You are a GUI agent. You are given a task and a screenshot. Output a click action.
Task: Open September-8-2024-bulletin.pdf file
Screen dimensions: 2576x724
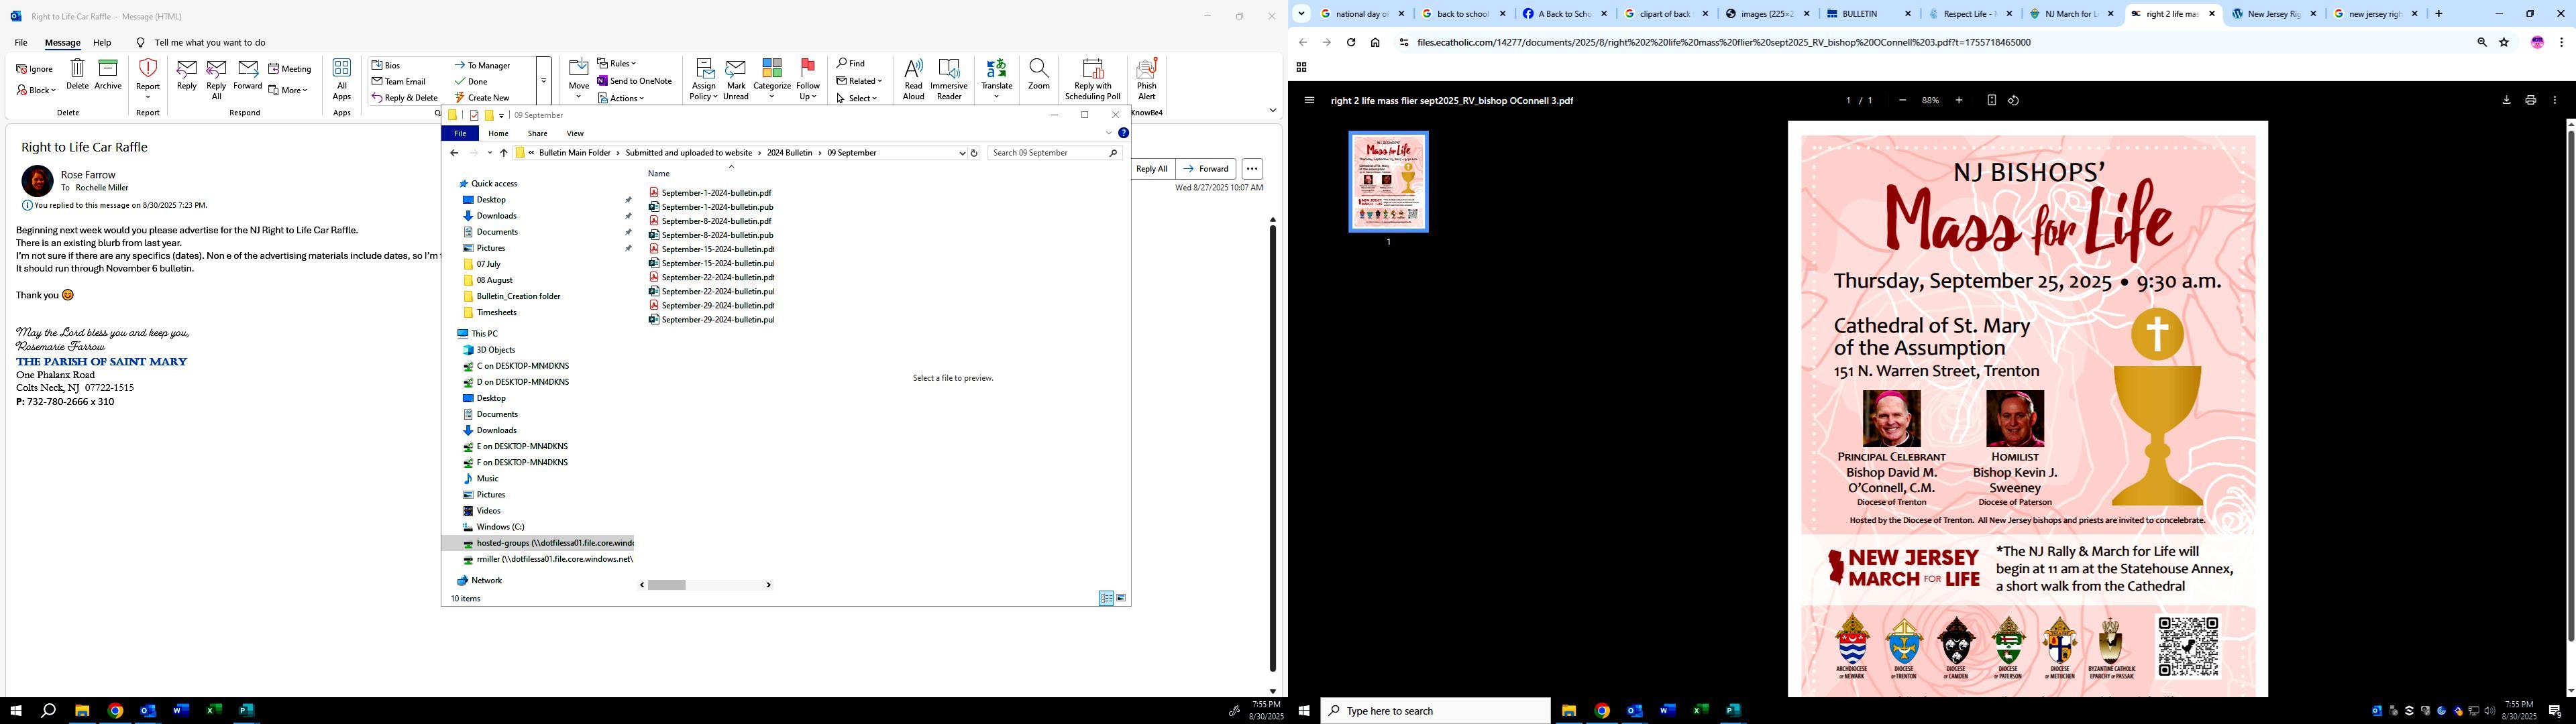pyautogui.click(x=716, y=221)
